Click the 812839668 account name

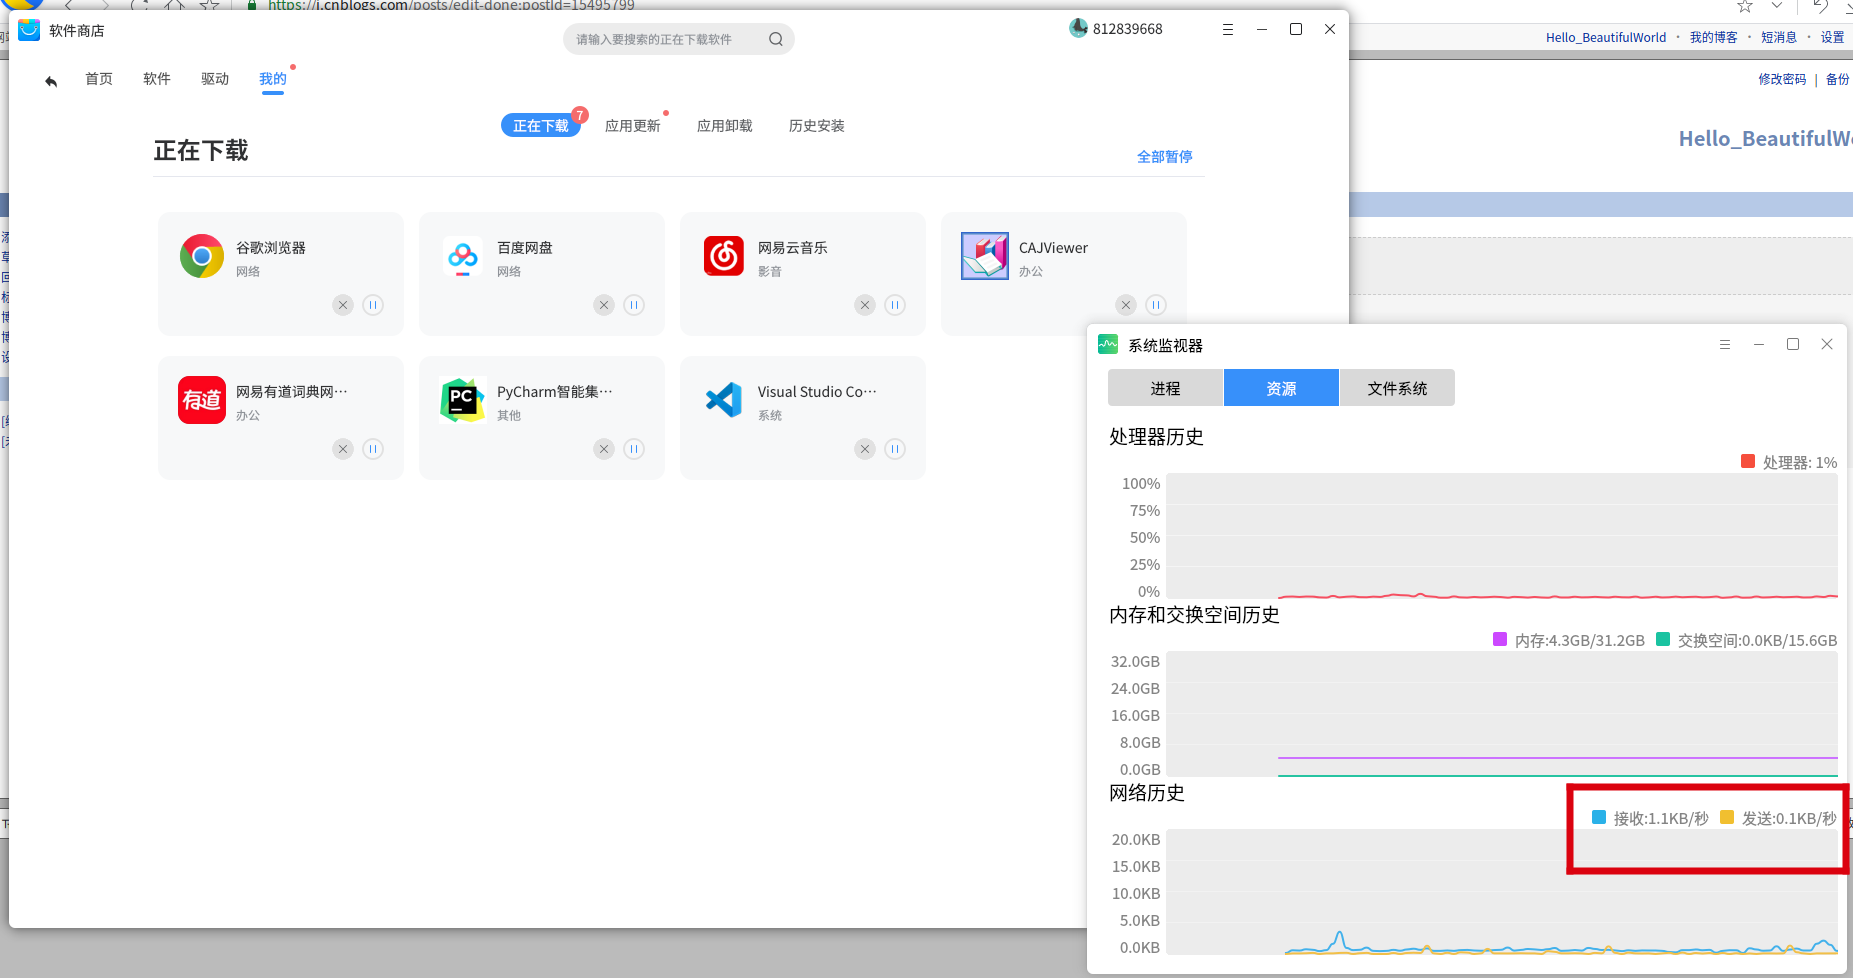pos(1128,29)
